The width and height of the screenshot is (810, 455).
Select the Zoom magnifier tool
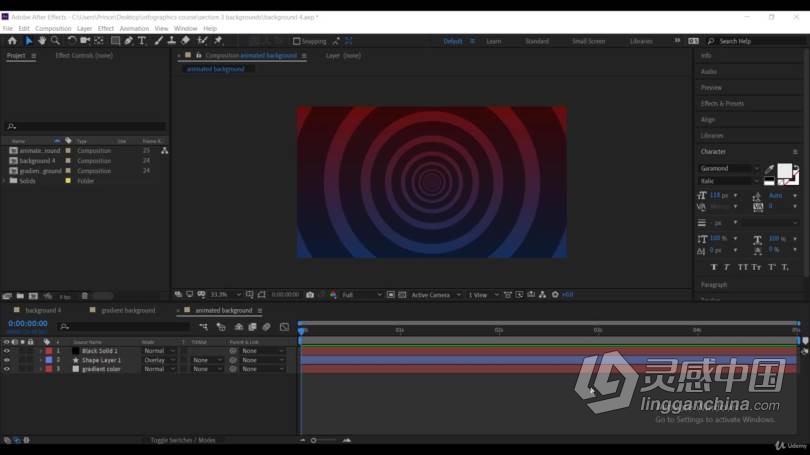point(55,41)
